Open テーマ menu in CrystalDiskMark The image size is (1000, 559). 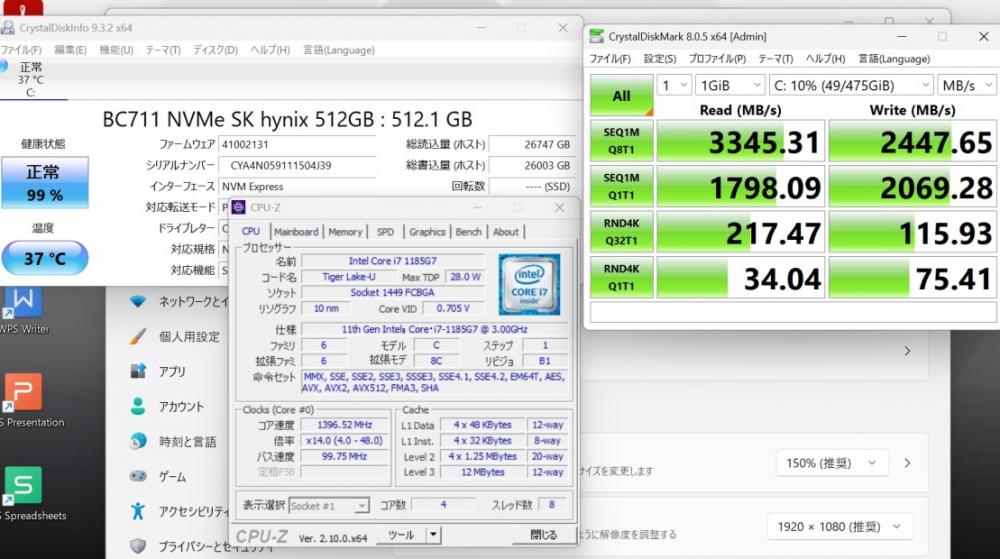(x=776, y=59)
